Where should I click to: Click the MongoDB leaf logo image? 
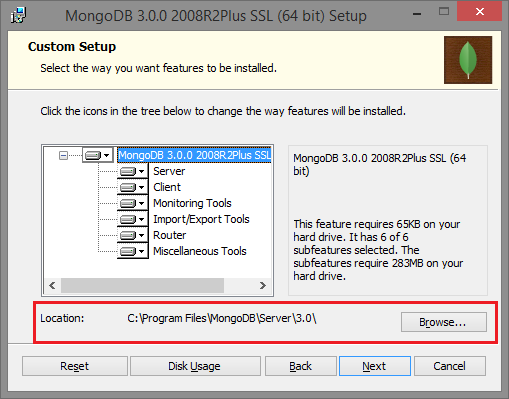click(468, 60)
